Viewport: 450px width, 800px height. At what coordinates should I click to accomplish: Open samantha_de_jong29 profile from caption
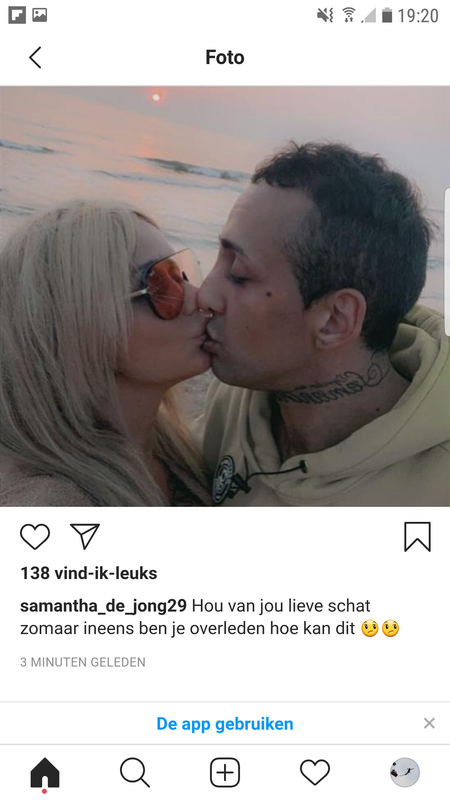[x=104, y=606]
